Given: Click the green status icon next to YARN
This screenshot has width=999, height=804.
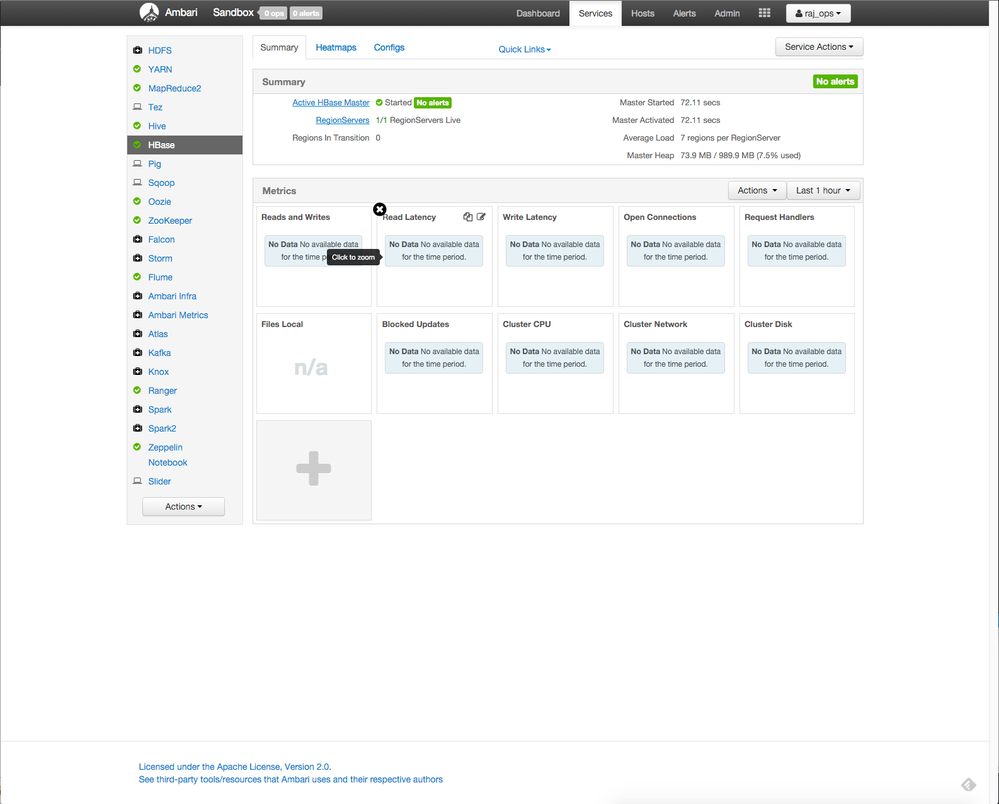Looking at the screenshot, I should pos(137,69).
